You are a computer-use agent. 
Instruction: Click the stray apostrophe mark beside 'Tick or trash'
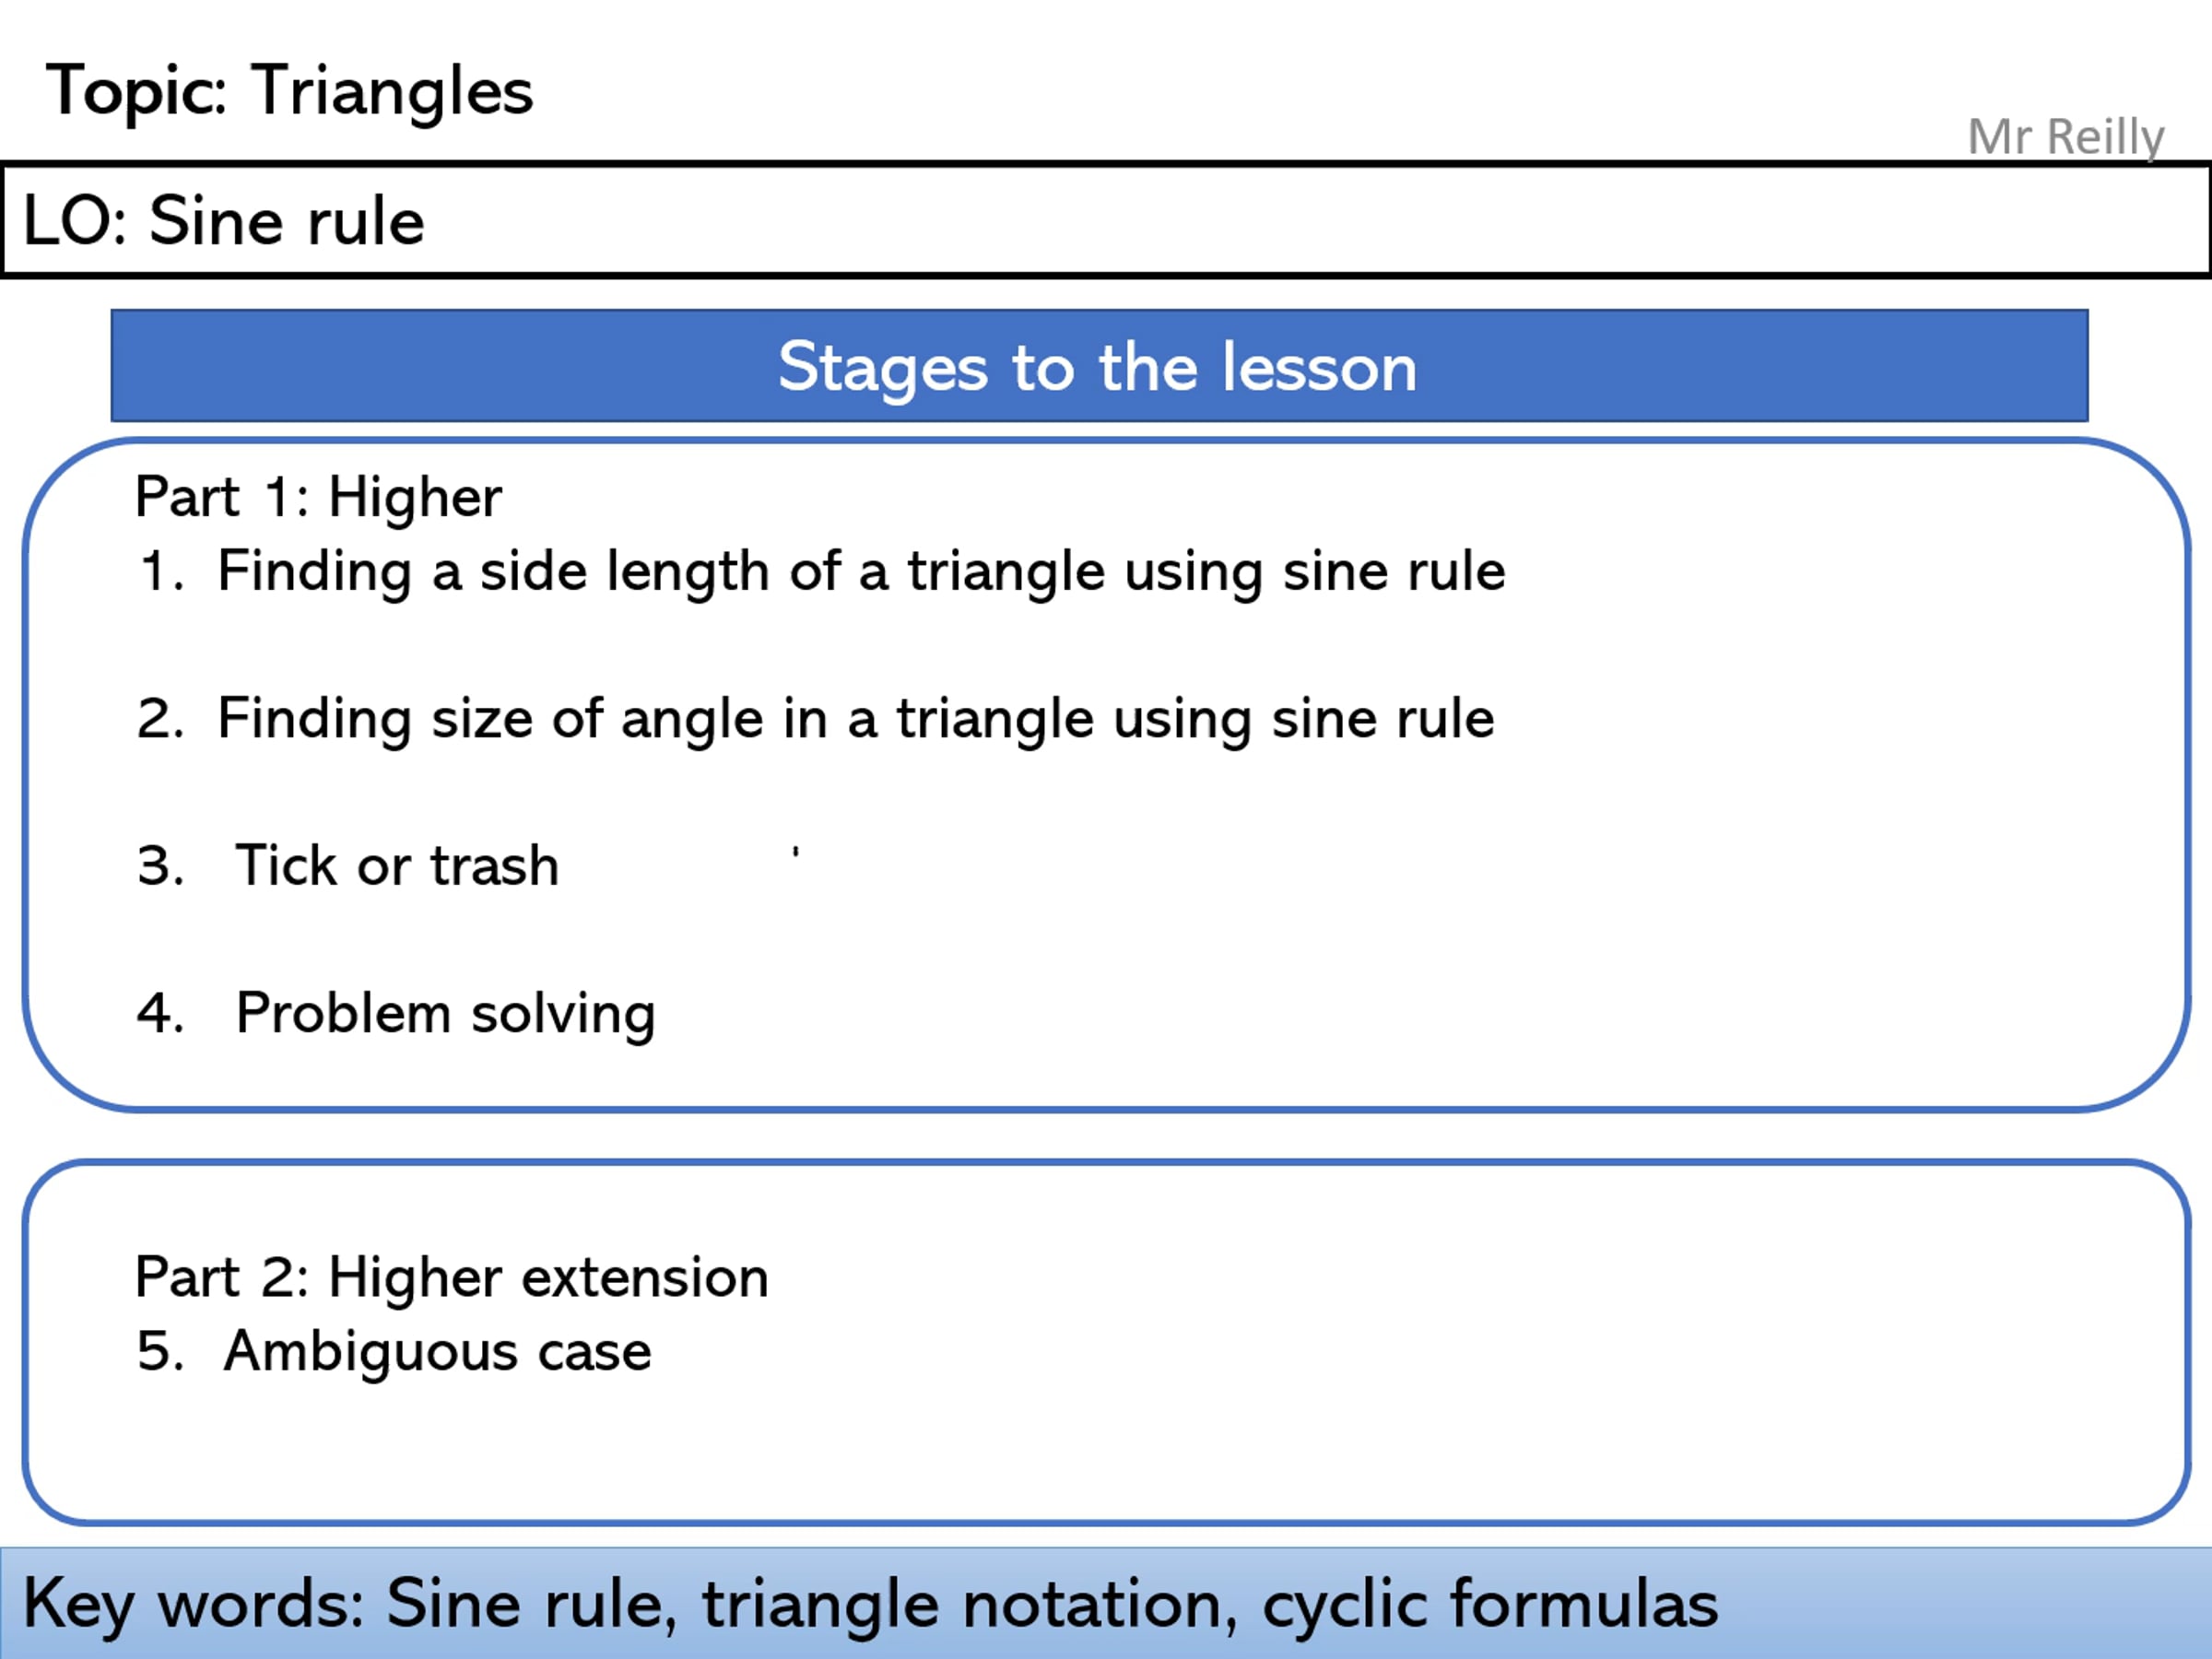tap(795, 852)
